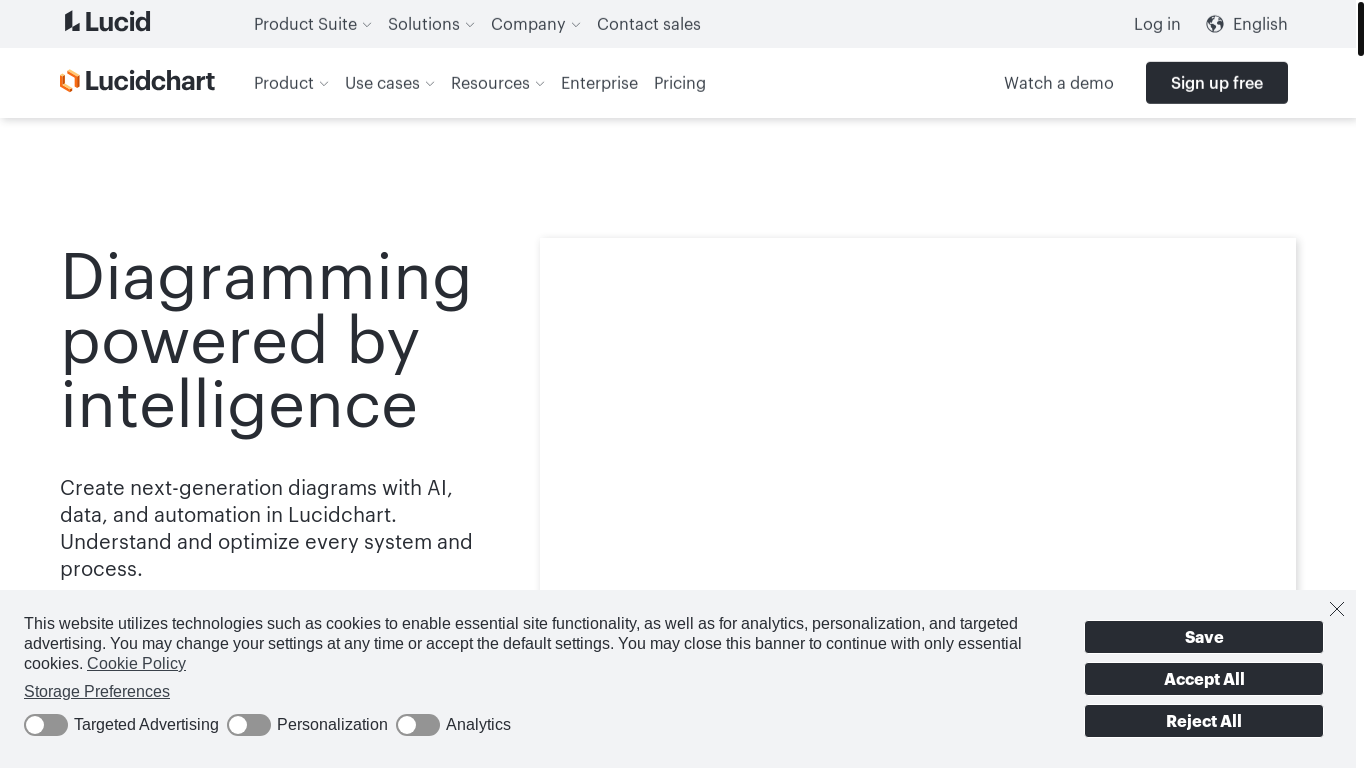Click Save in the cookie banner
Viewport: 1366px width, 768px height.
(x=1204, y=637)
